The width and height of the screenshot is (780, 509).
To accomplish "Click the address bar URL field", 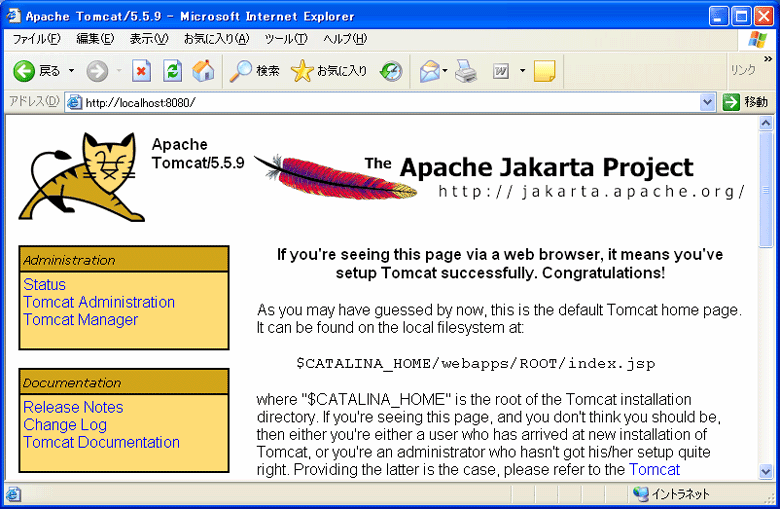I will tap(390, 102).
